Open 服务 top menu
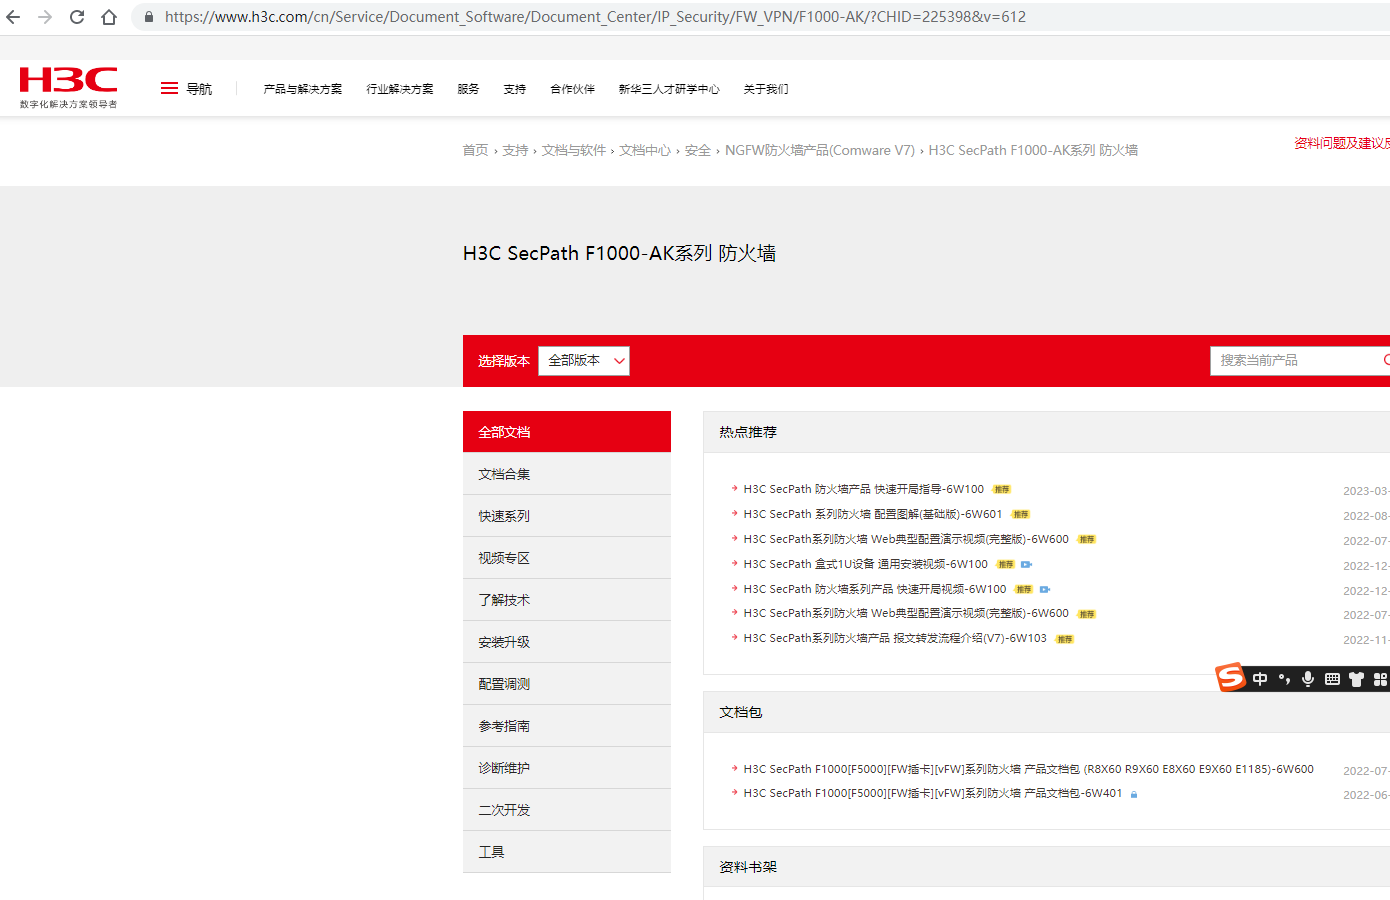The width and height of the screenshot is (1390, 900). [469, 89]
